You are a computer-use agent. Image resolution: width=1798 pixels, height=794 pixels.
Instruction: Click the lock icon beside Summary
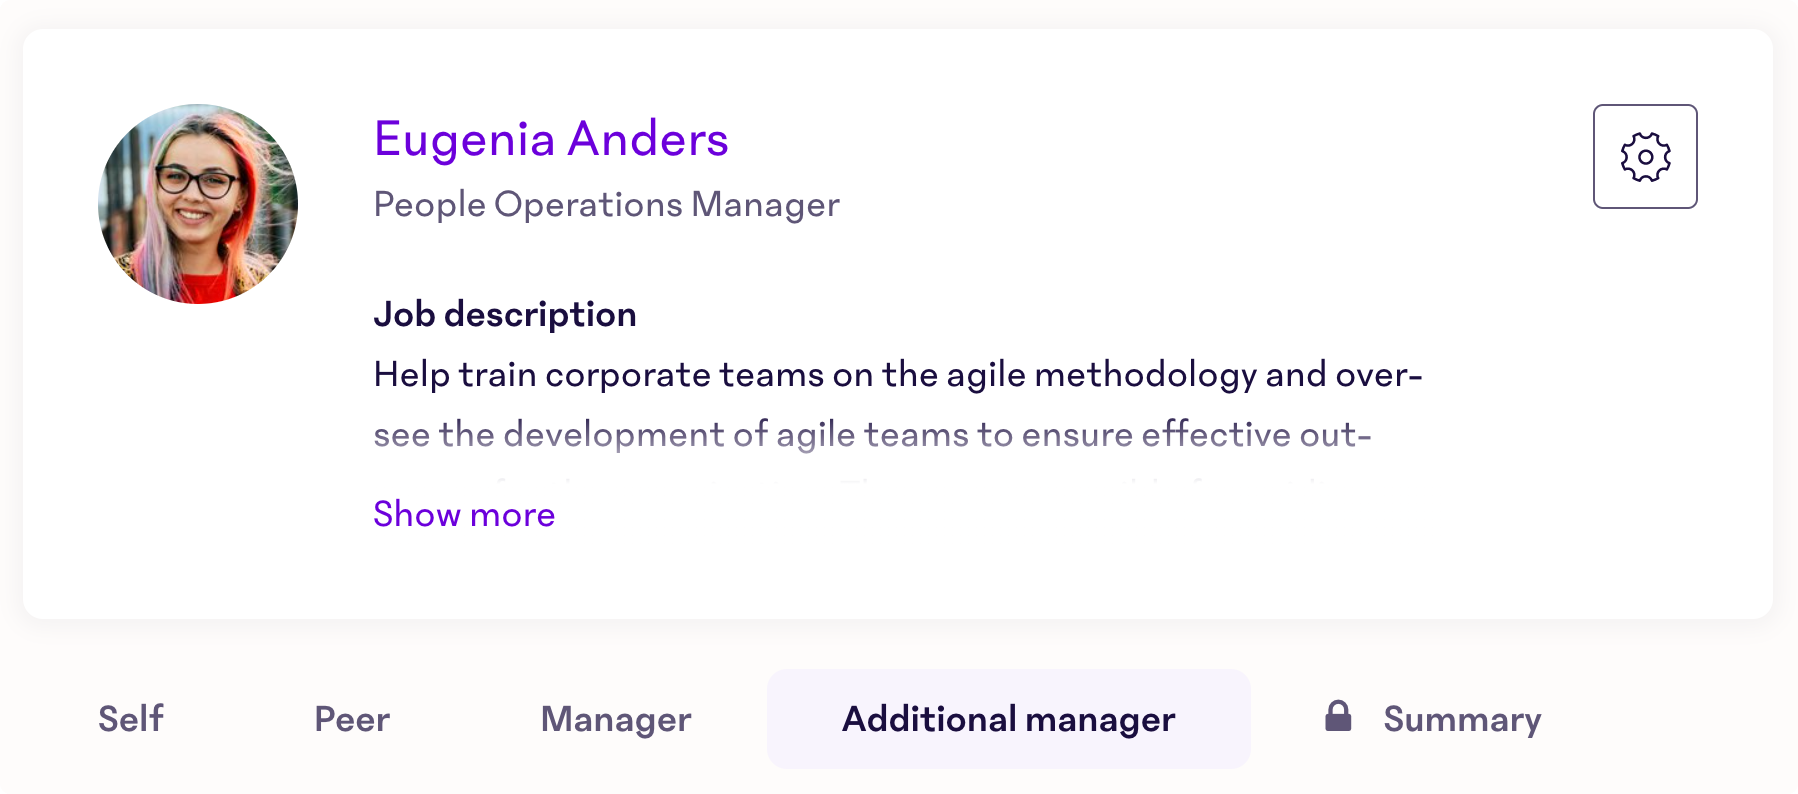(x=1338, y=716)
